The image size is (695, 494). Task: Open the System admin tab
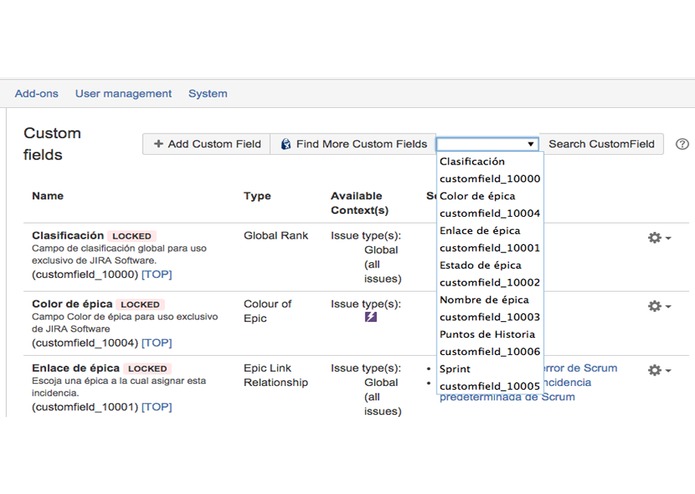pyautogui.click(x=208, y=93)
